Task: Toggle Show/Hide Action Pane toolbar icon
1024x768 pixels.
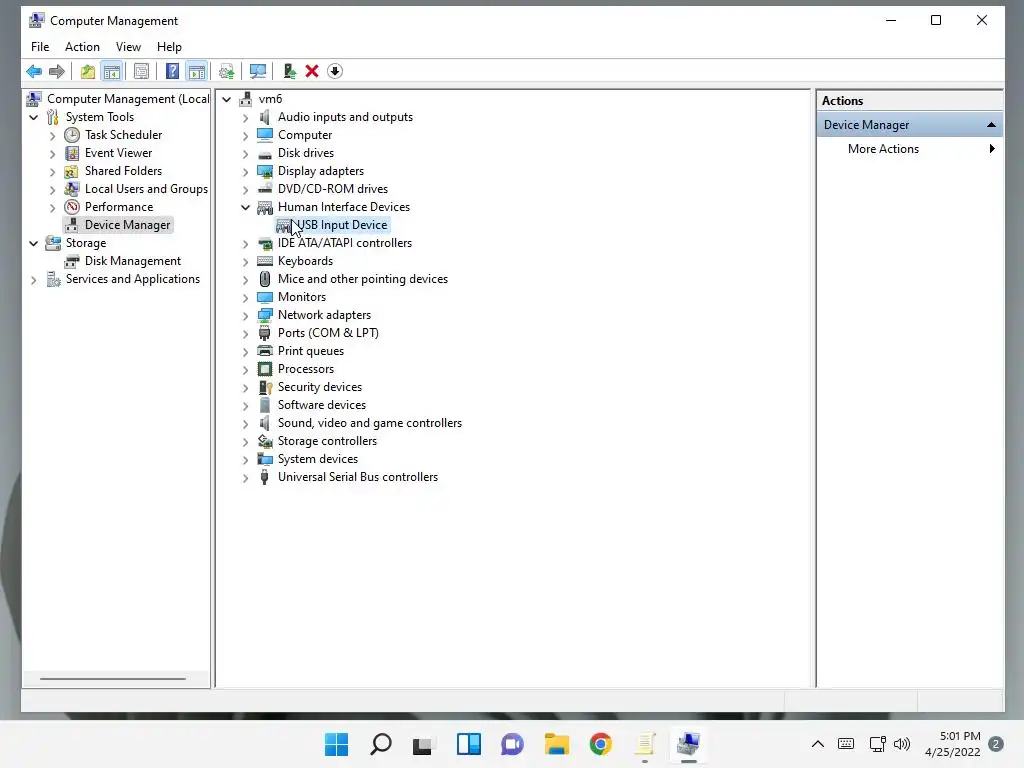Action: pos(197,71)
